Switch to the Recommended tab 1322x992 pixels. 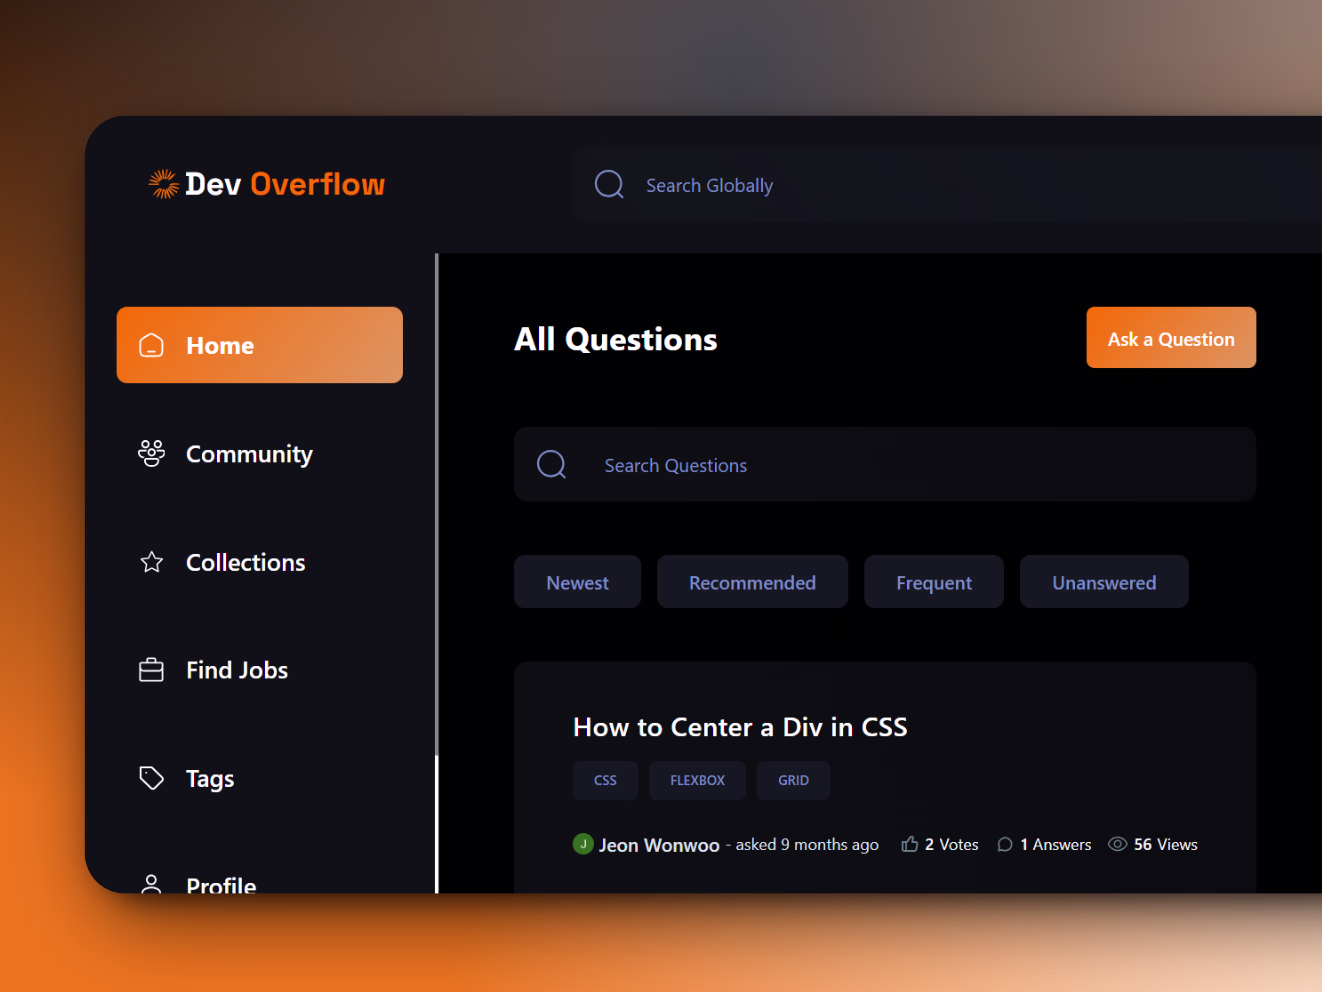(752, 581)
